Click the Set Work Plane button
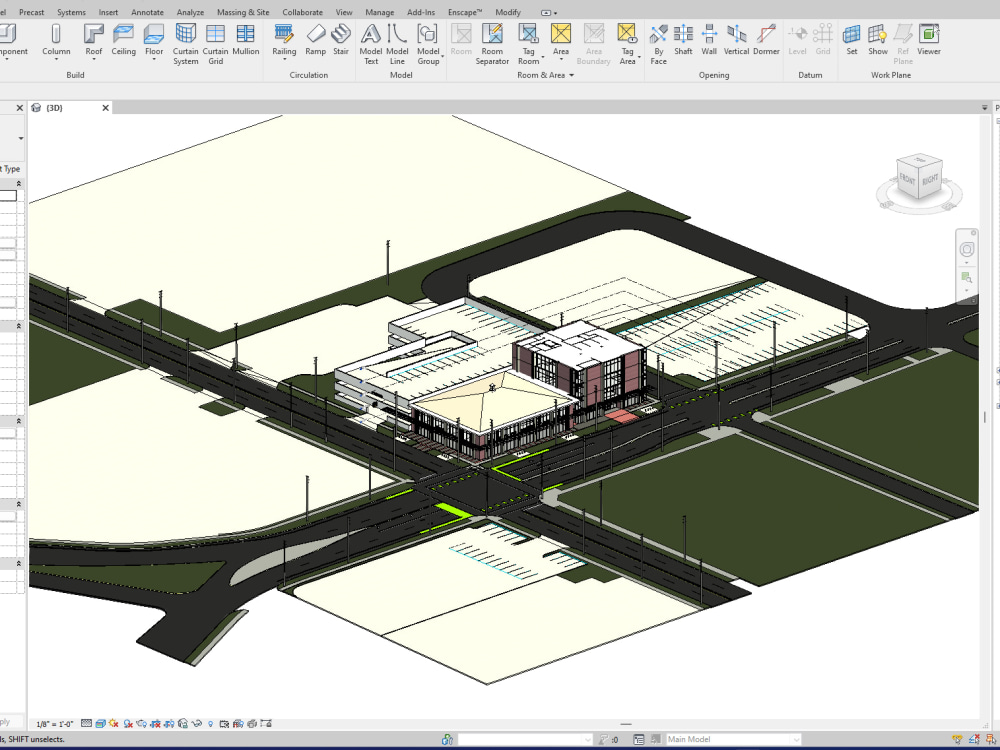The width and height of the screenshot is (1000, 750). [x=851, y=45]
